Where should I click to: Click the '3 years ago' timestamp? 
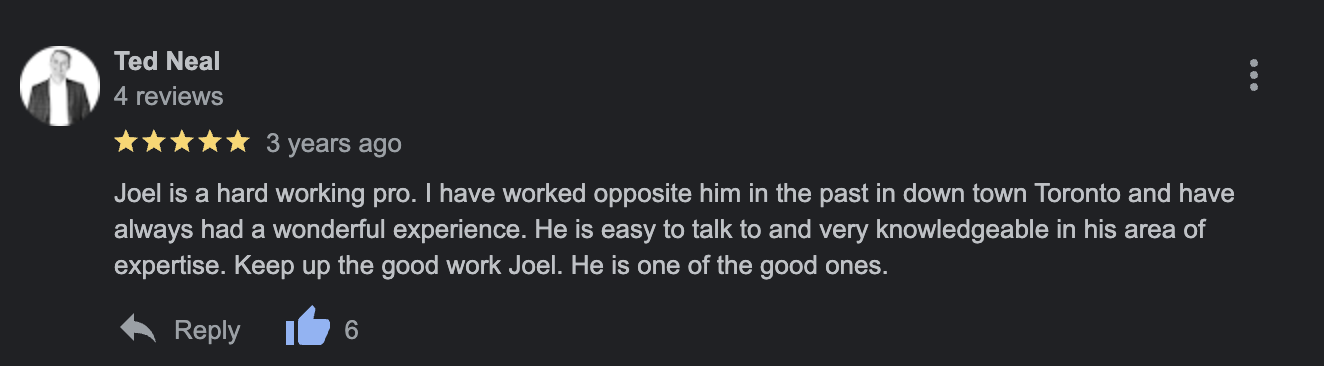(x=334, y=144)
